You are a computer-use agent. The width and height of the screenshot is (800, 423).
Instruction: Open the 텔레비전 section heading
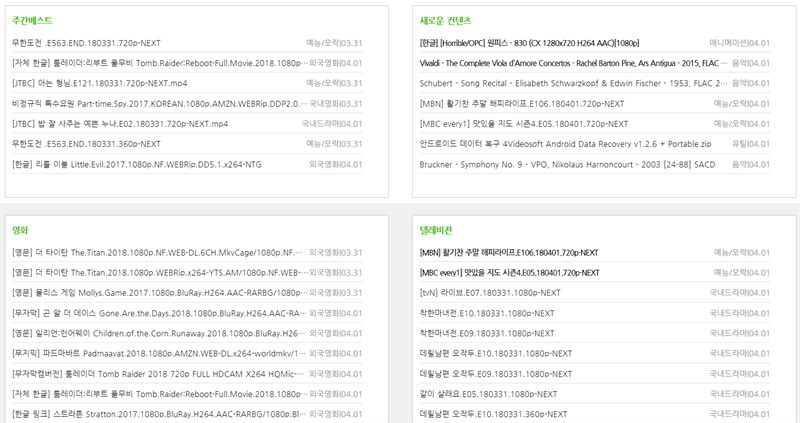(x=436, y=230)
